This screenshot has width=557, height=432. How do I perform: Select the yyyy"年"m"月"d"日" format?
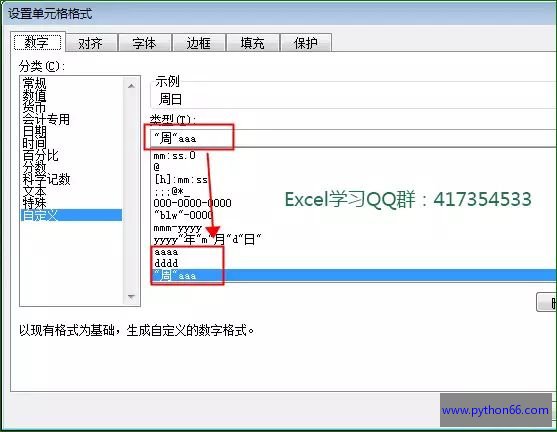207,239
